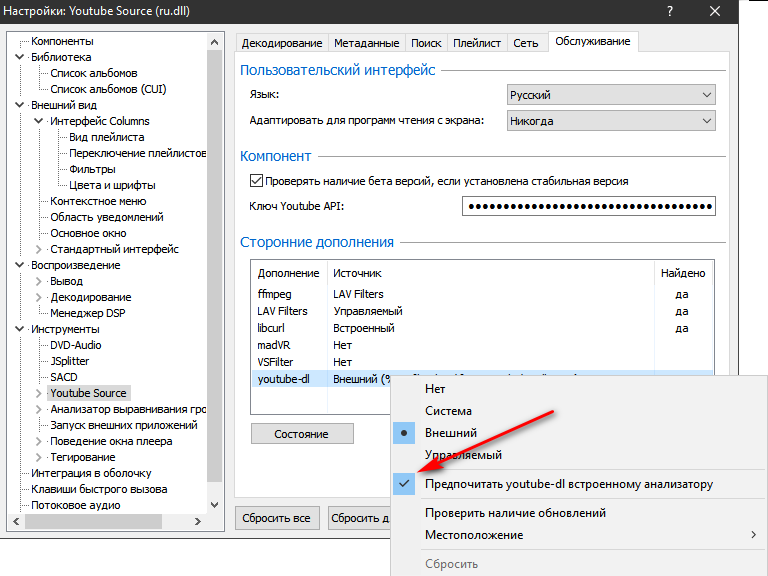Choose Система in the context menu
Image resolution: width=768 pixels, height=576 pixels.
pos(448,411)
